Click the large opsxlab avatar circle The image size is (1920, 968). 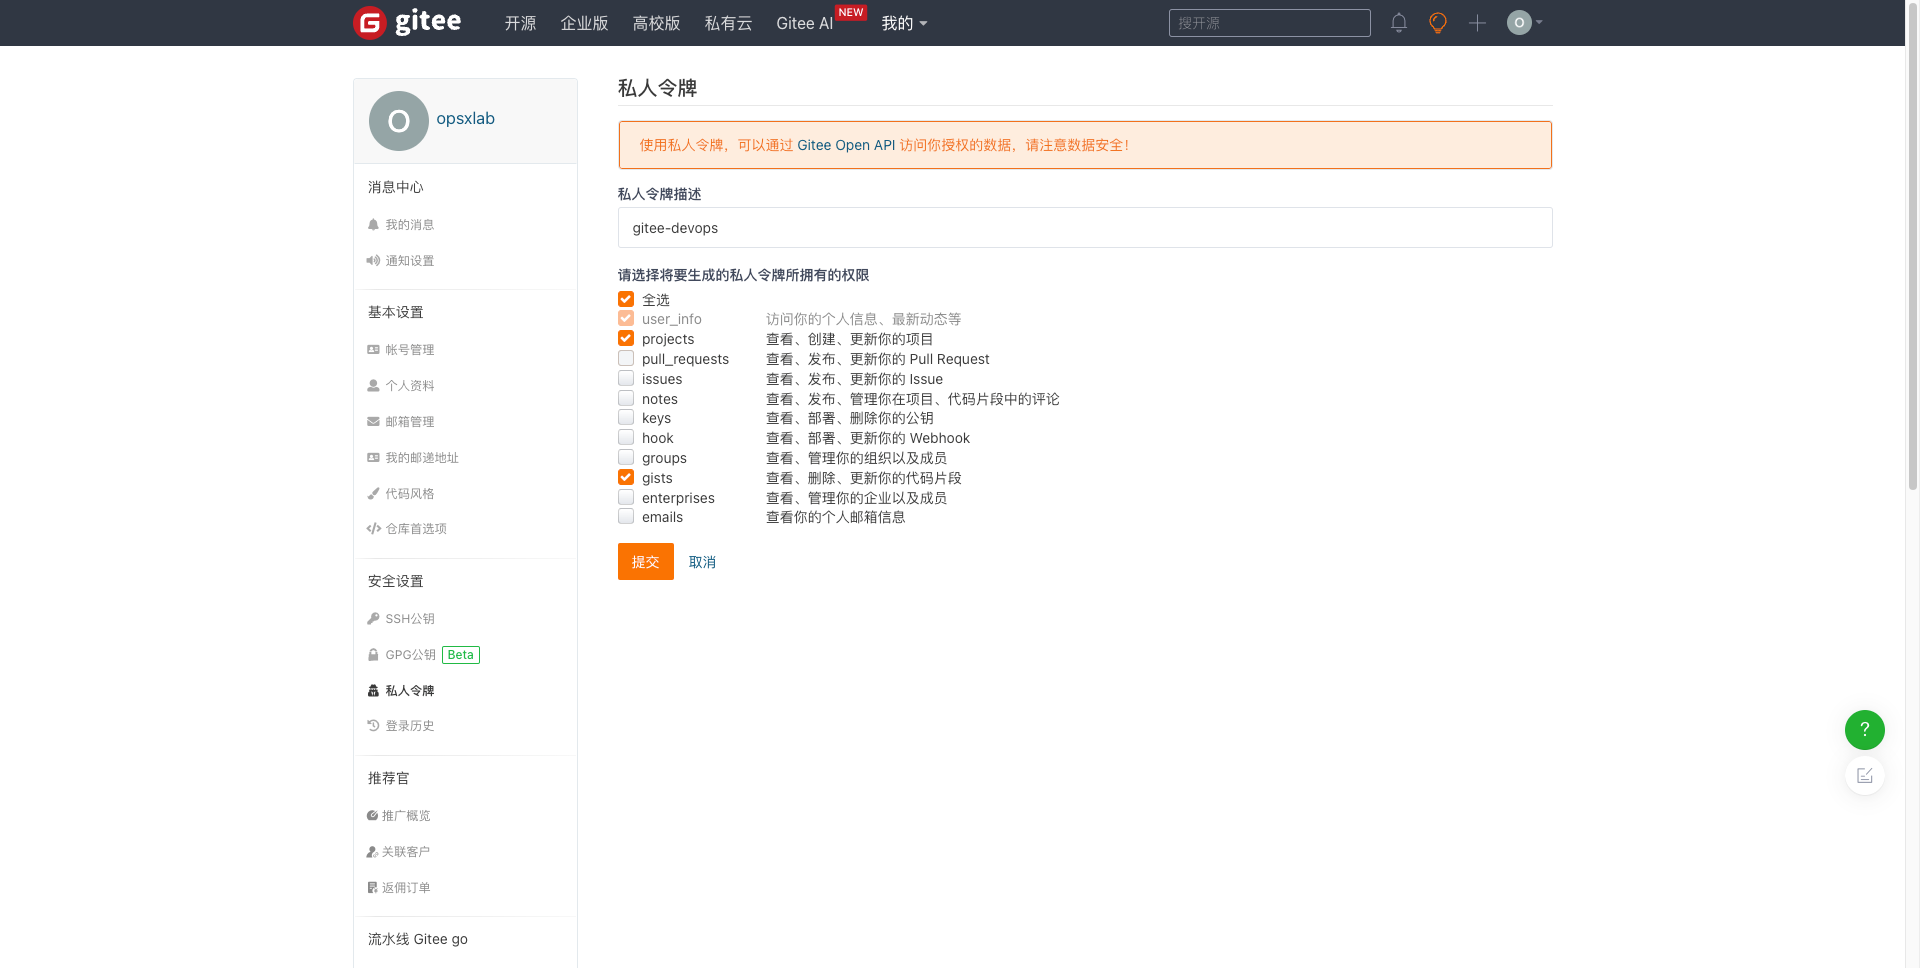pyautogui.click(x=399, y=121)
